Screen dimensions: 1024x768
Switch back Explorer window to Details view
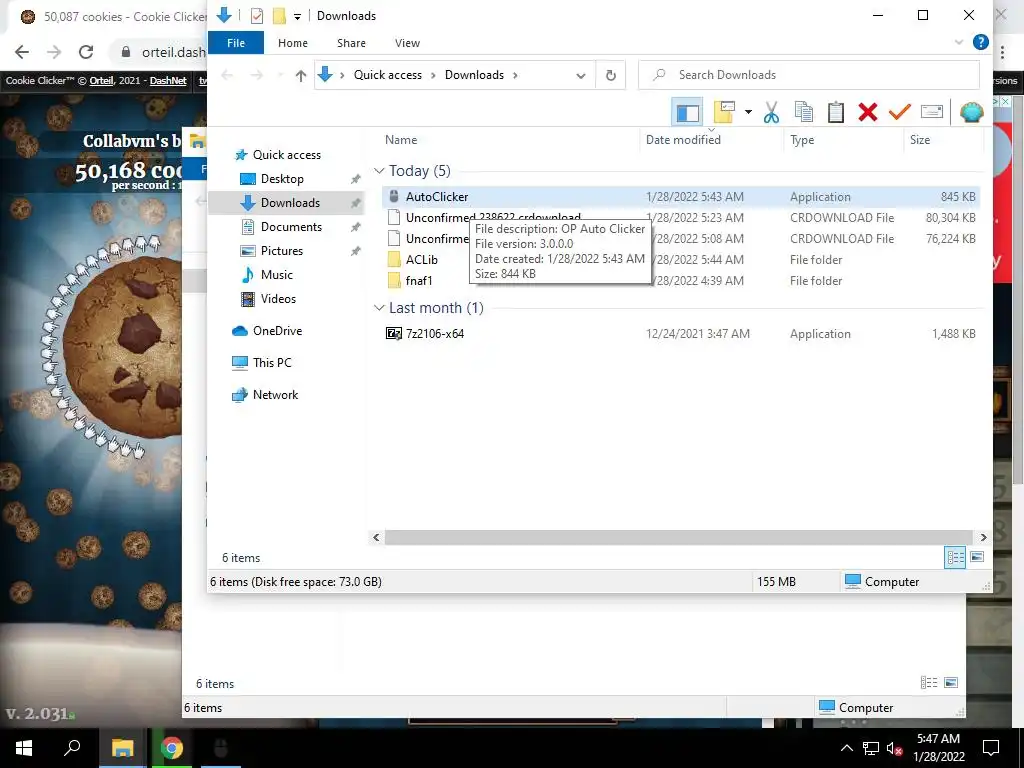(x=929, y=682)
